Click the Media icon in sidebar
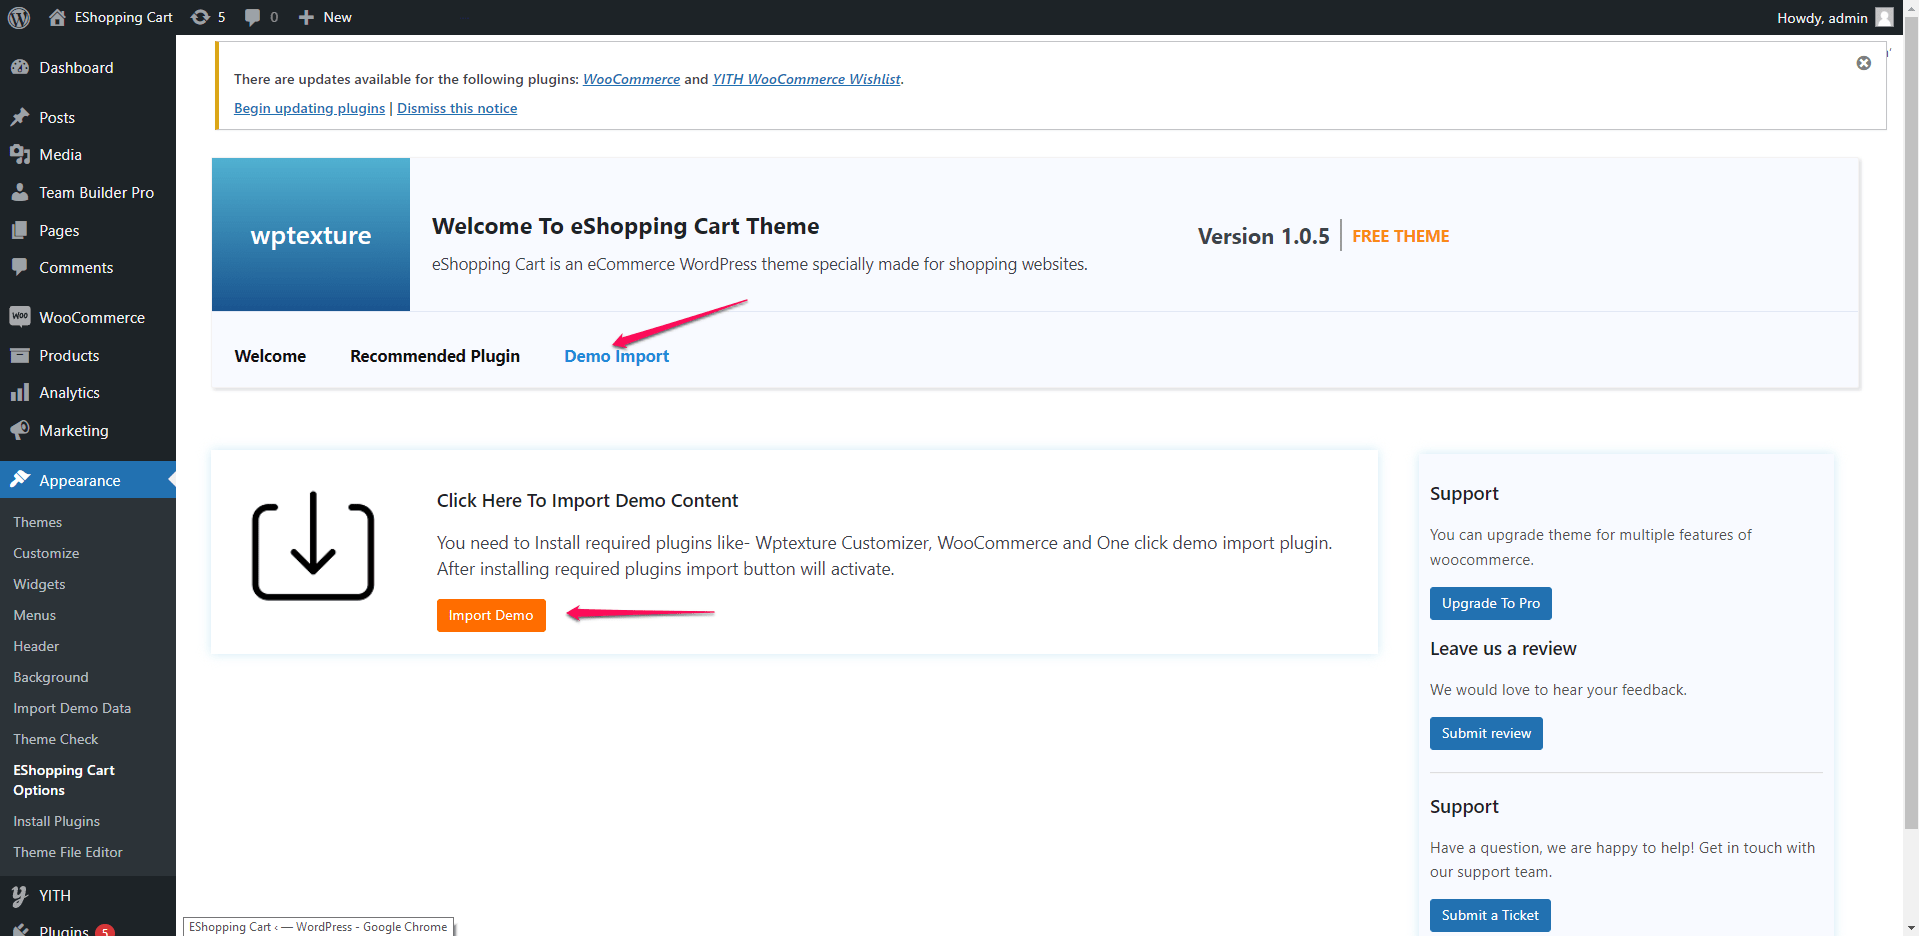Image resolution: width=1919 pixels, height=936 pixels. 20,155
